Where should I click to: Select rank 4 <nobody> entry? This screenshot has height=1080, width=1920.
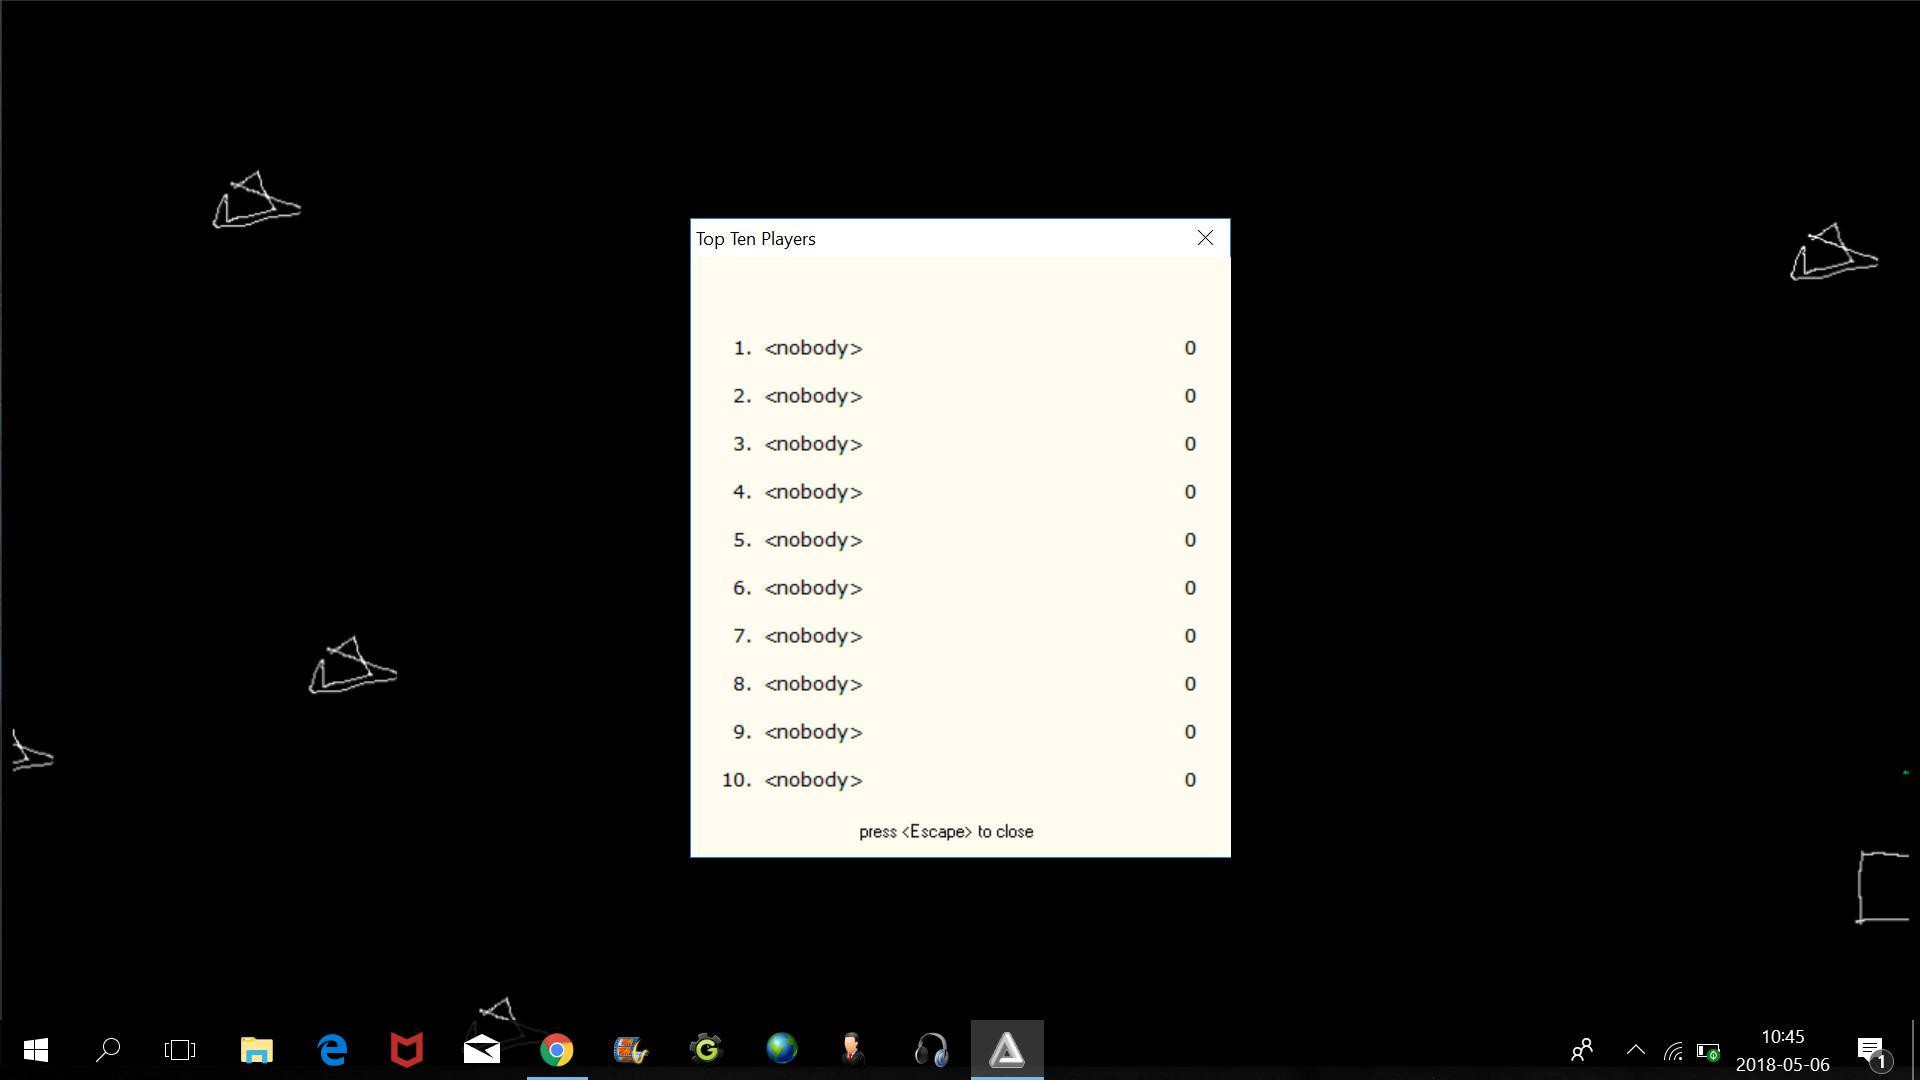pyautogui.click(x=813, y=492)
